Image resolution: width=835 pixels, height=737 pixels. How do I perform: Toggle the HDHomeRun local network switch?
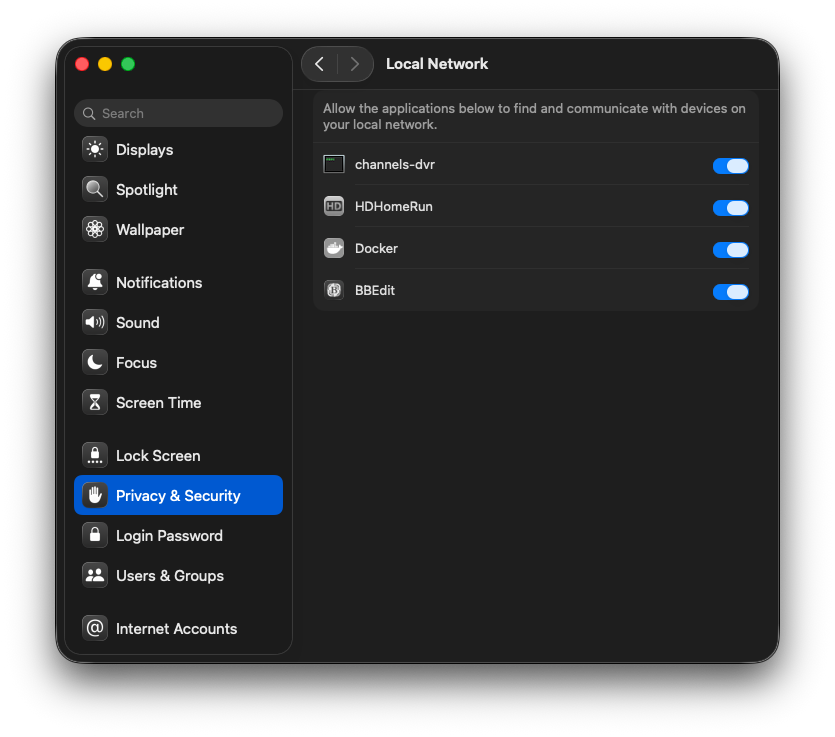click(730, 208)
